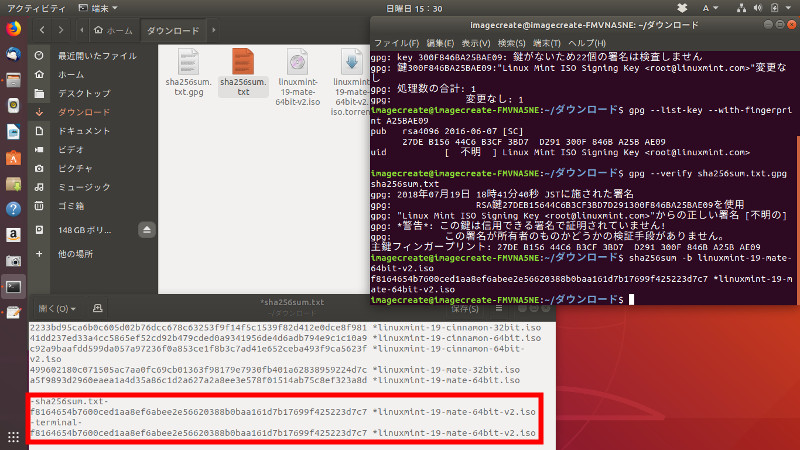This screenshot has height=450, width=800.
Task: Launch Thunderbird mail from the dock
Action: point(13,54)
